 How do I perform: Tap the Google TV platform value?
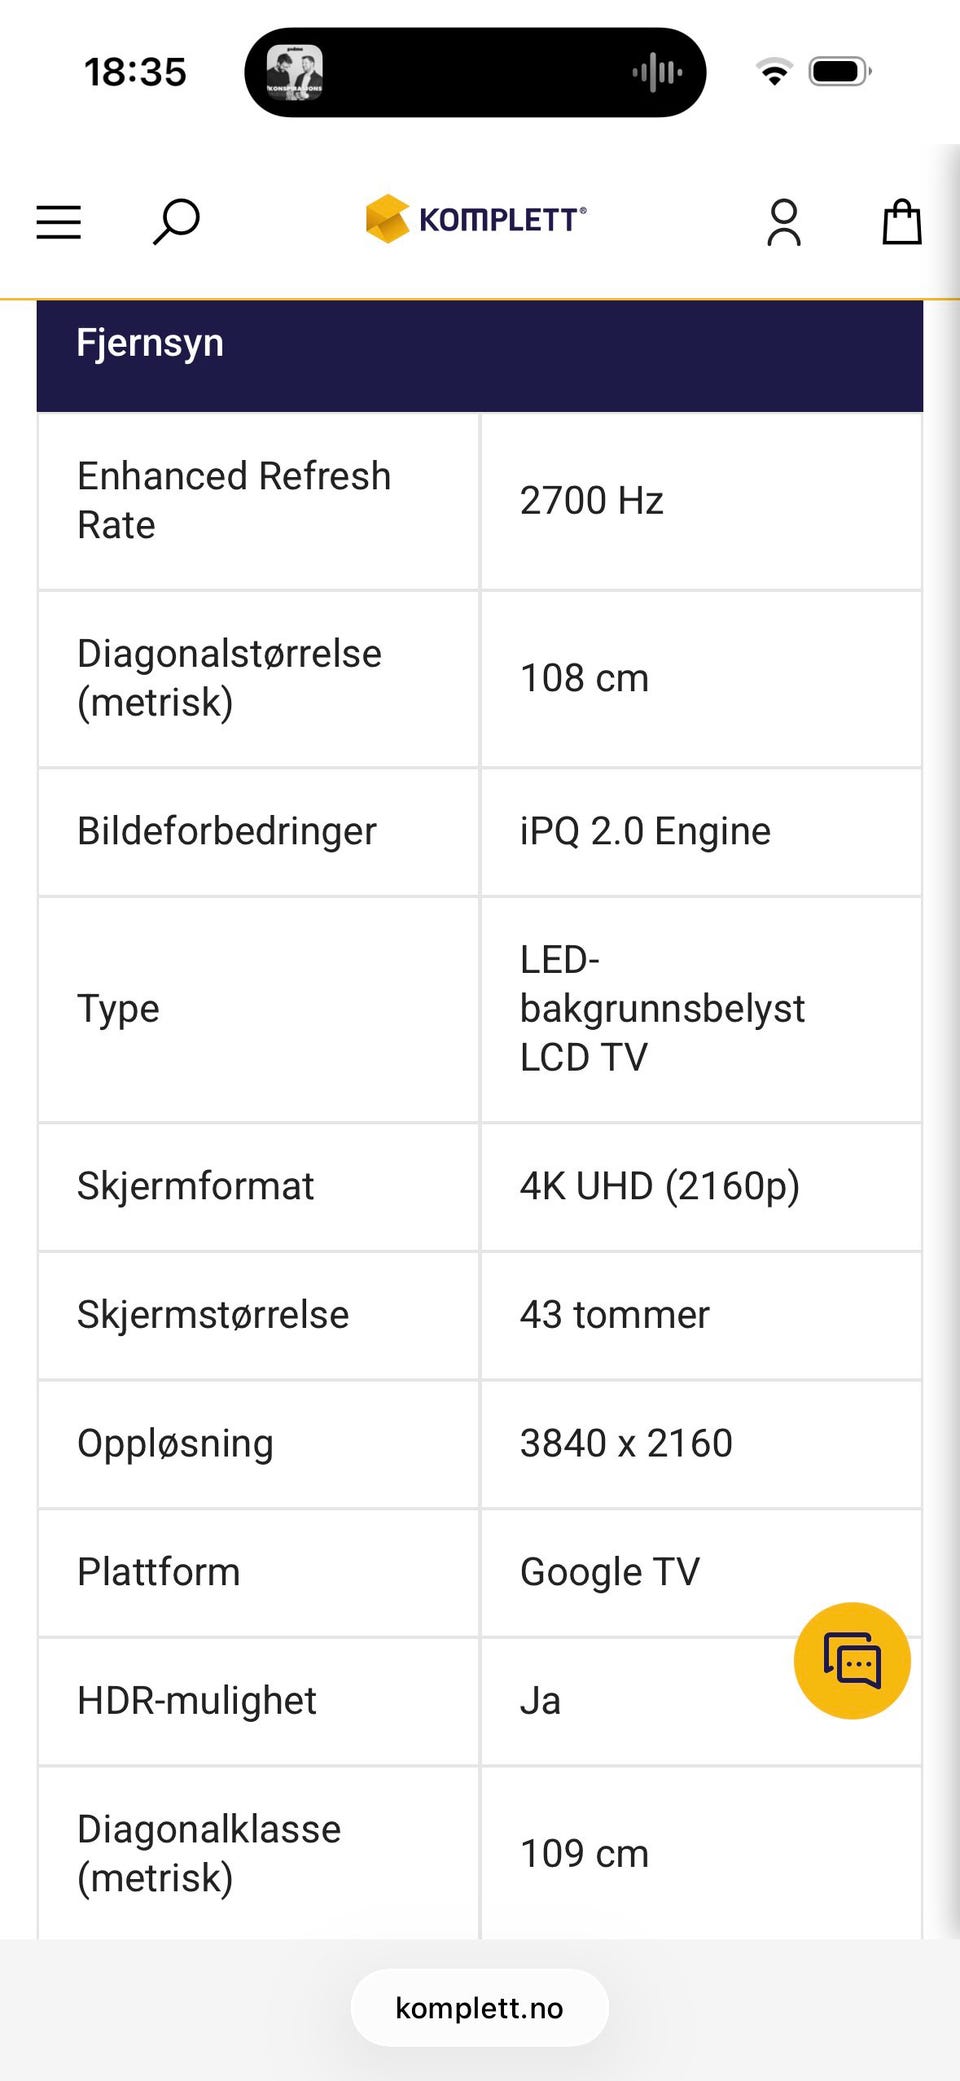[610, 1573]
